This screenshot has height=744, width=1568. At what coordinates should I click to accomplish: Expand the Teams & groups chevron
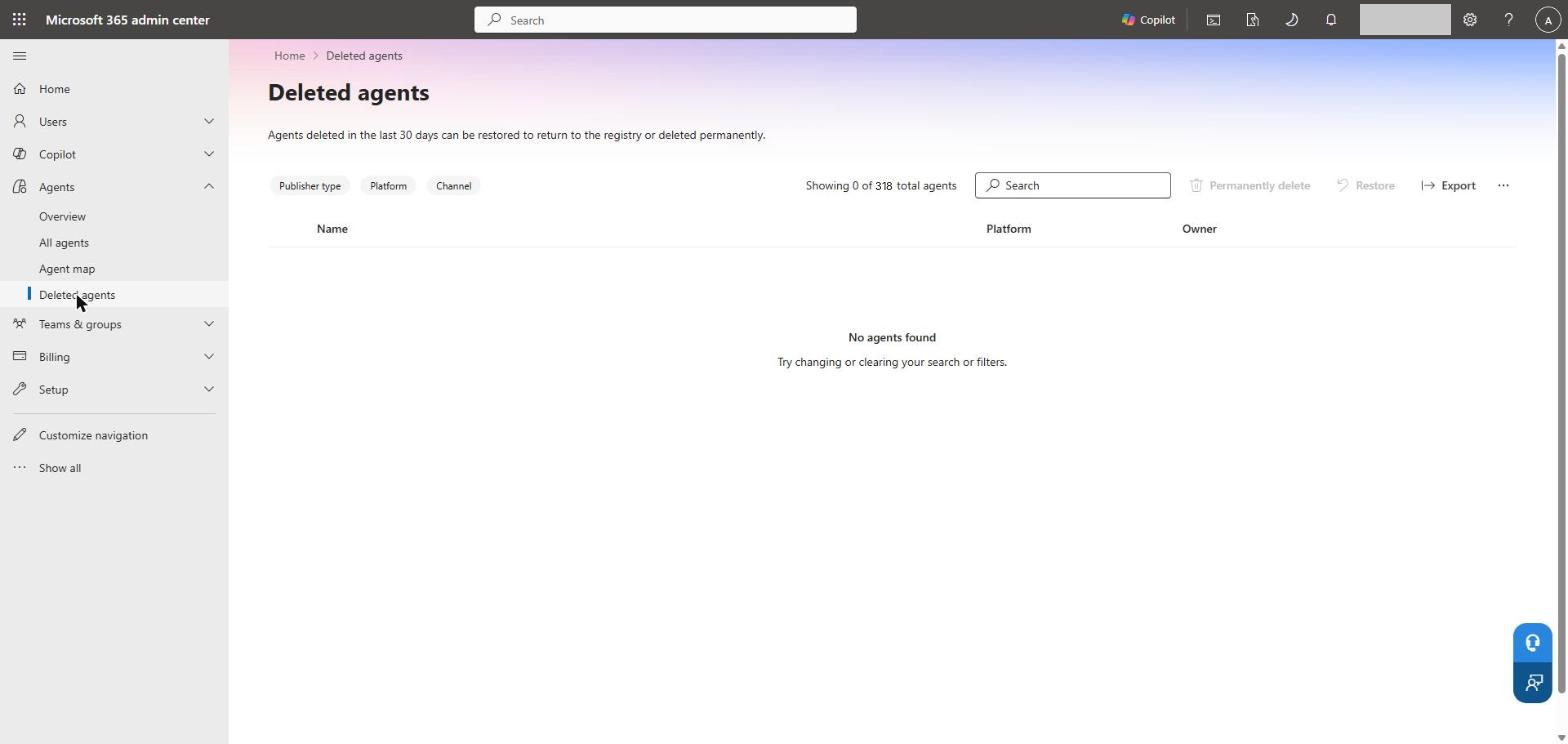pyautogui.click(x=209, y=324)
